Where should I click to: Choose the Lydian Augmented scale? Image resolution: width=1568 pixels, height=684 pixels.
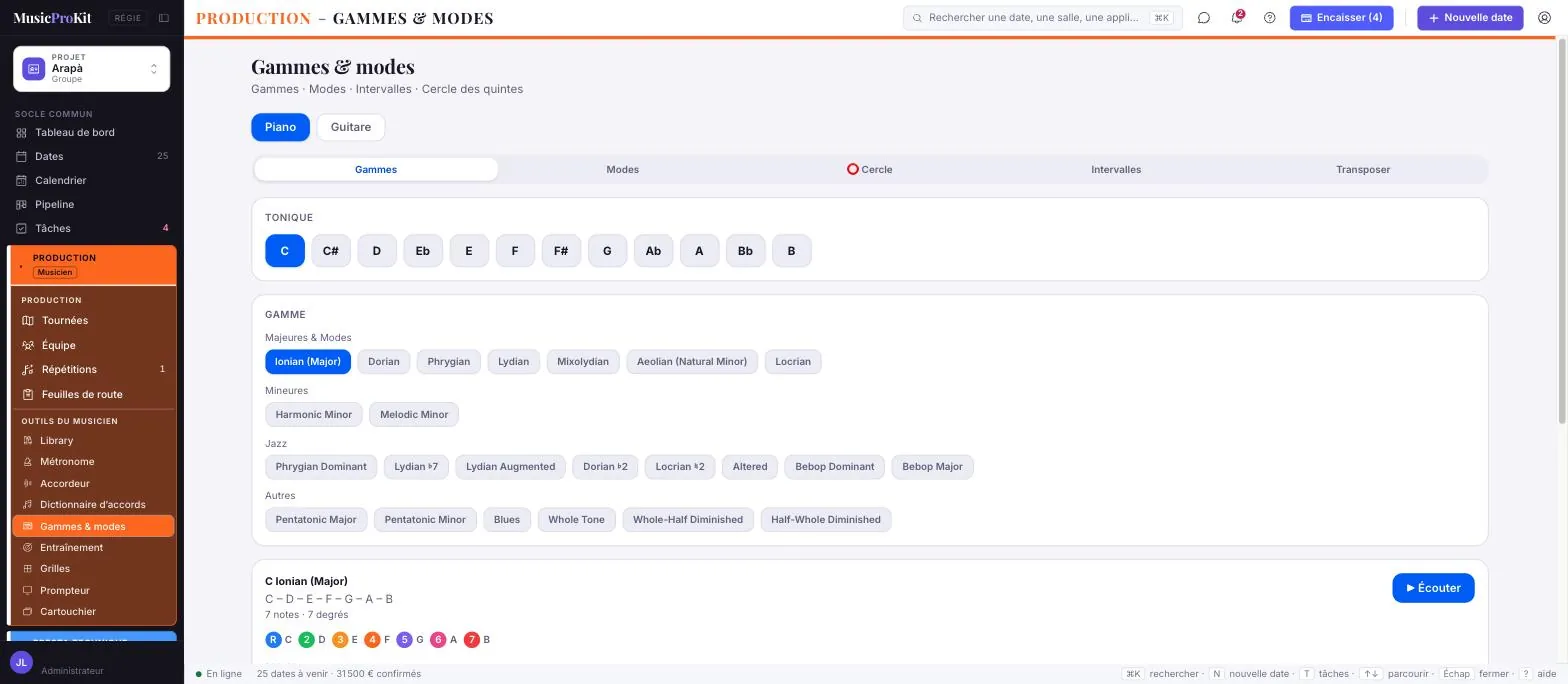pos(510,467)
